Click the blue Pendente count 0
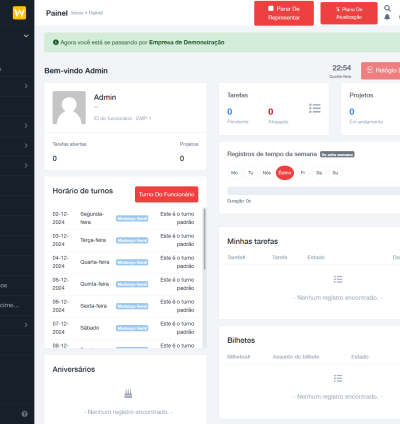Screen dimensions: 400x424 230,112
